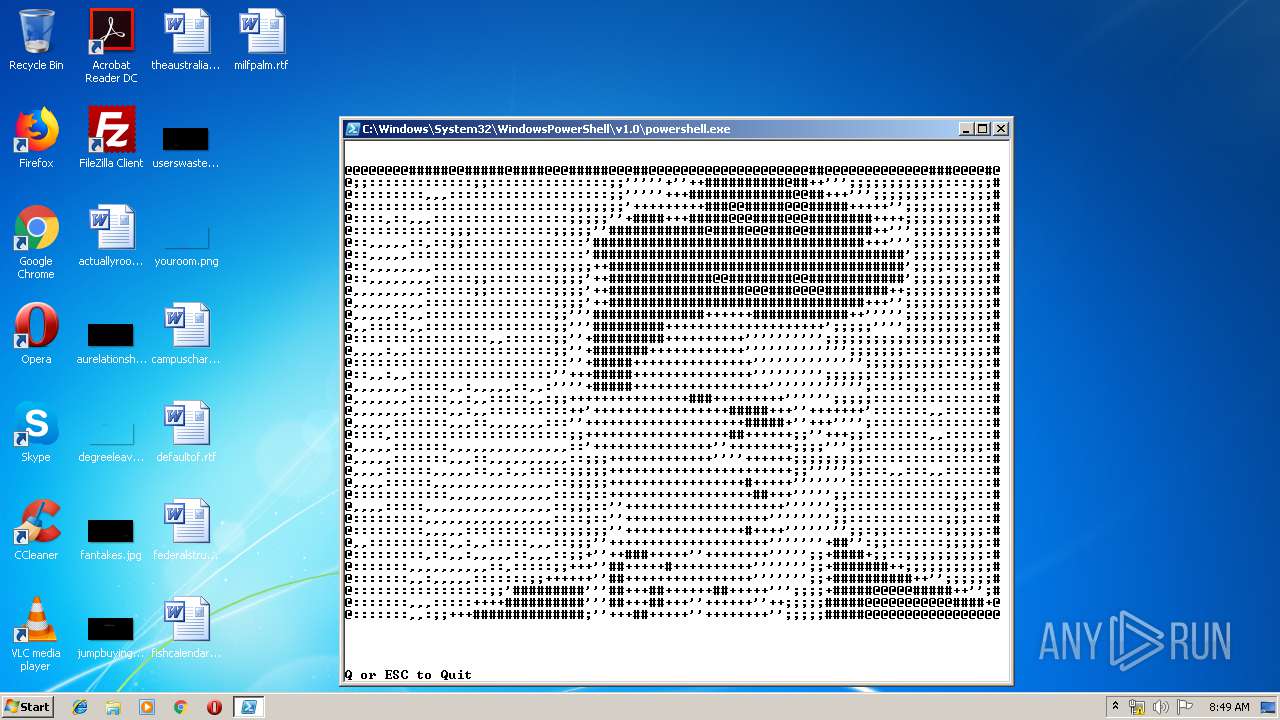Open the FileZilla Client shortcut
This screenshot has width=1280, height=720.
(x=111, y=138)
